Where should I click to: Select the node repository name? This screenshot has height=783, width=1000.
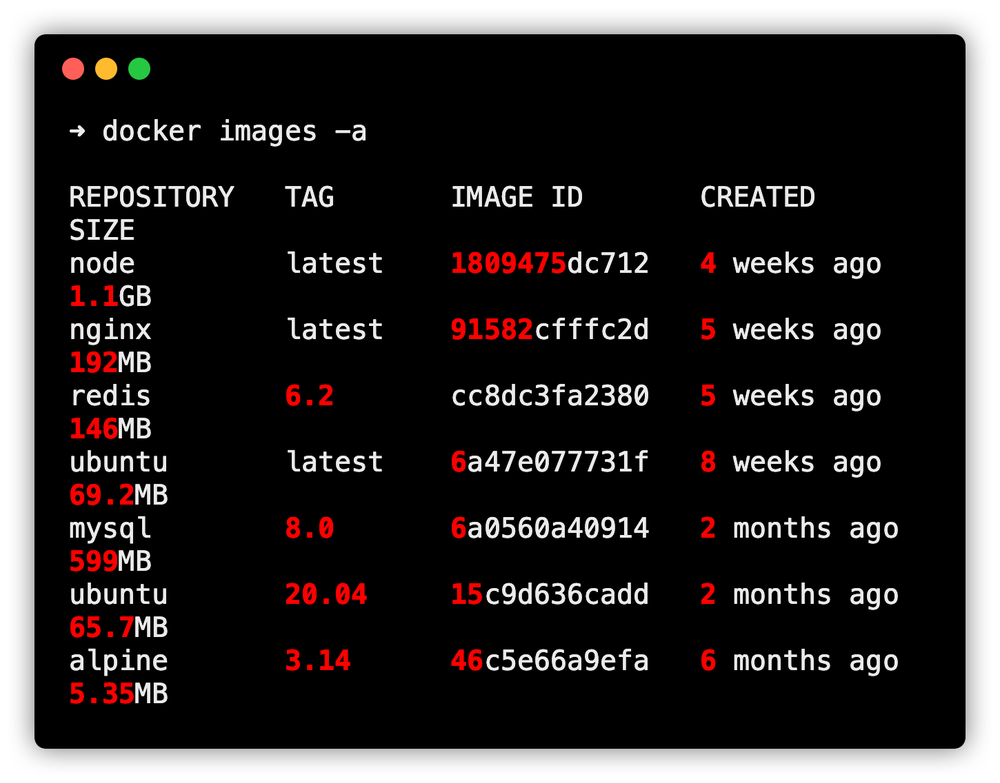pos(101,264)
